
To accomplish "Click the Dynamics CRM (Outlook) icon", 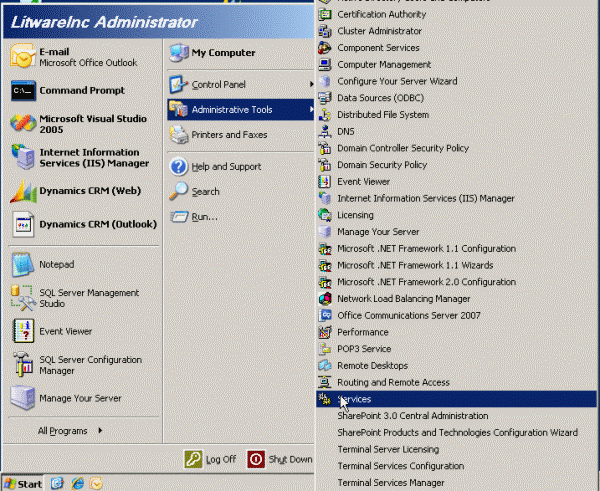I will click(x=23, y=224).
